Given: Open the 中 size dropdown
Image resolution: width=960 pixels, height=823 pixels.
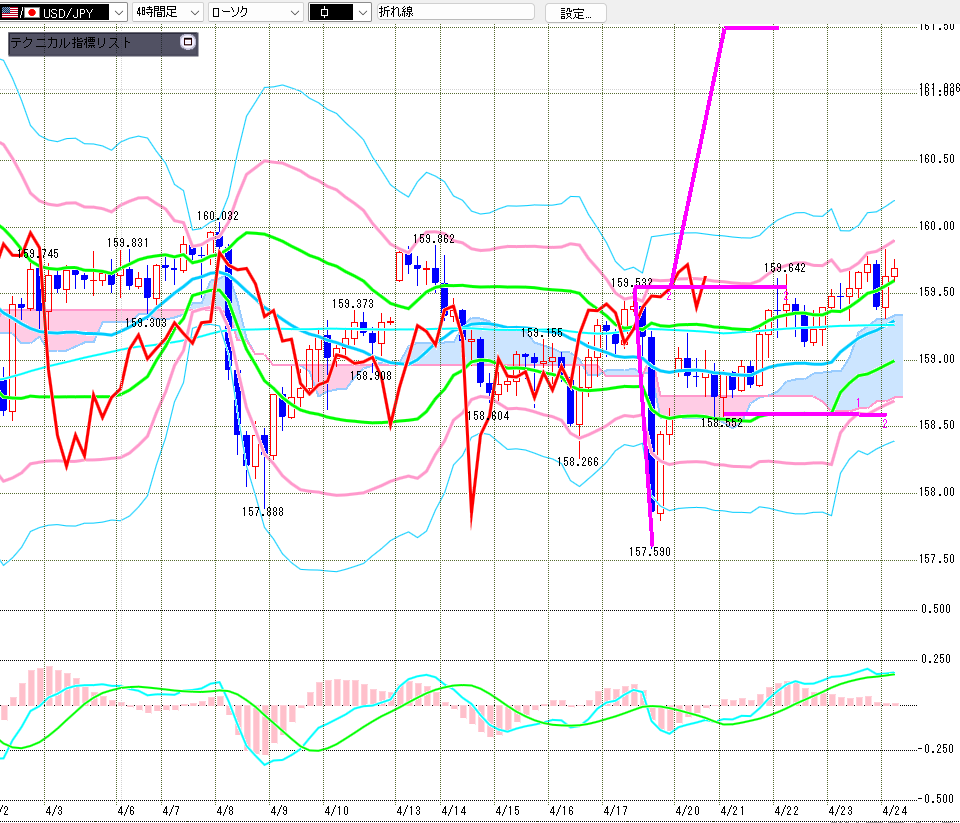Looking at the screenshot, I should click(x=361, y=12).
